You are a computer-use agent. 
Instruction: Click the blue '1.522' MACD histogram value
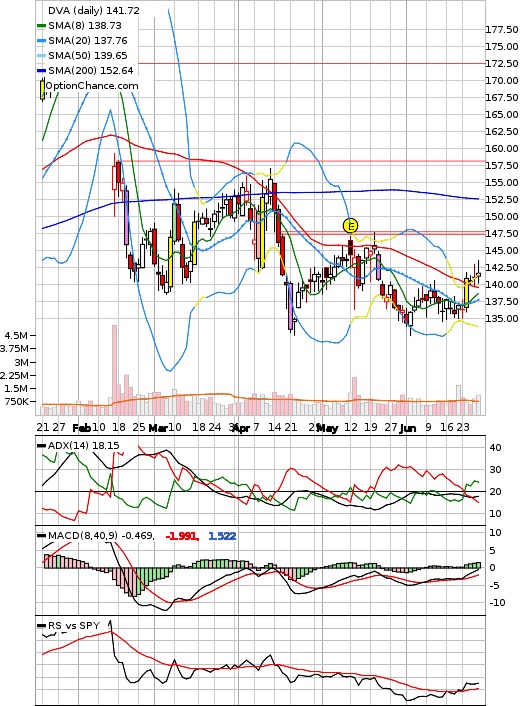(222, 536)
